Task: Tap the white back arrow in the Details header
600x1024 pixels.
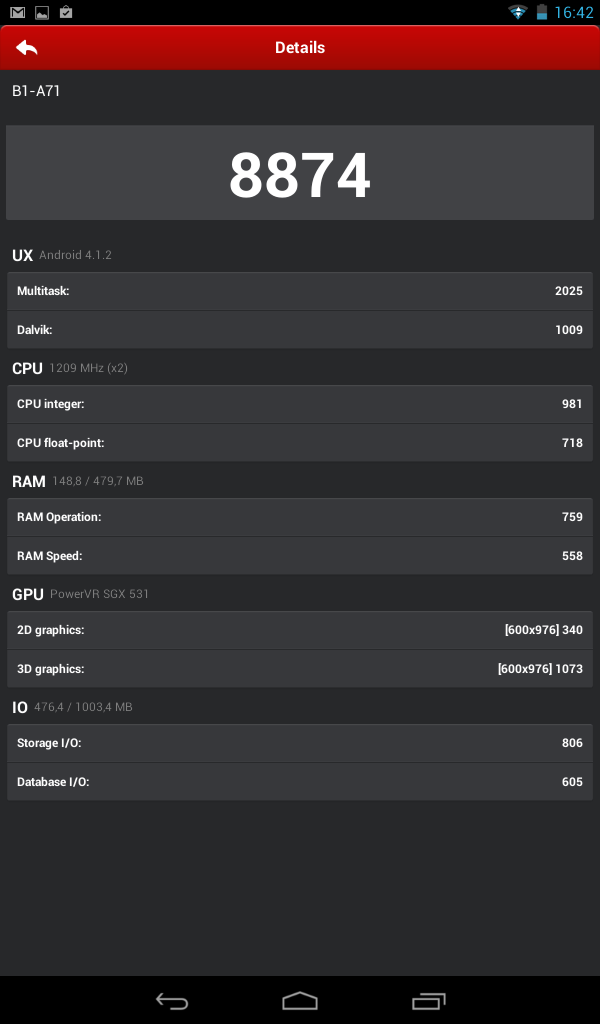Action: (27, 48)
